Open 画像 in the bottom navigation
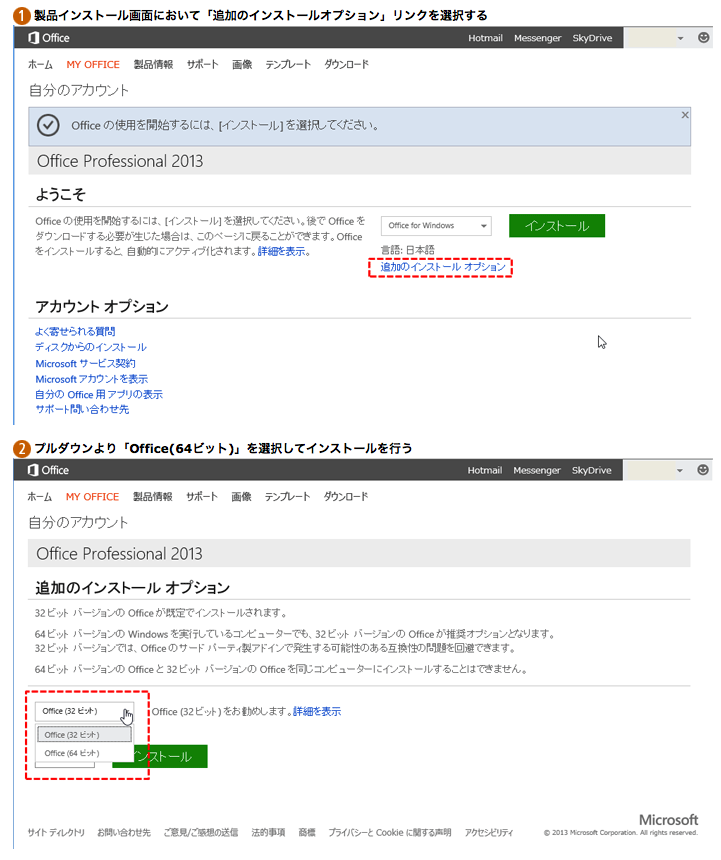 point(241,497)
